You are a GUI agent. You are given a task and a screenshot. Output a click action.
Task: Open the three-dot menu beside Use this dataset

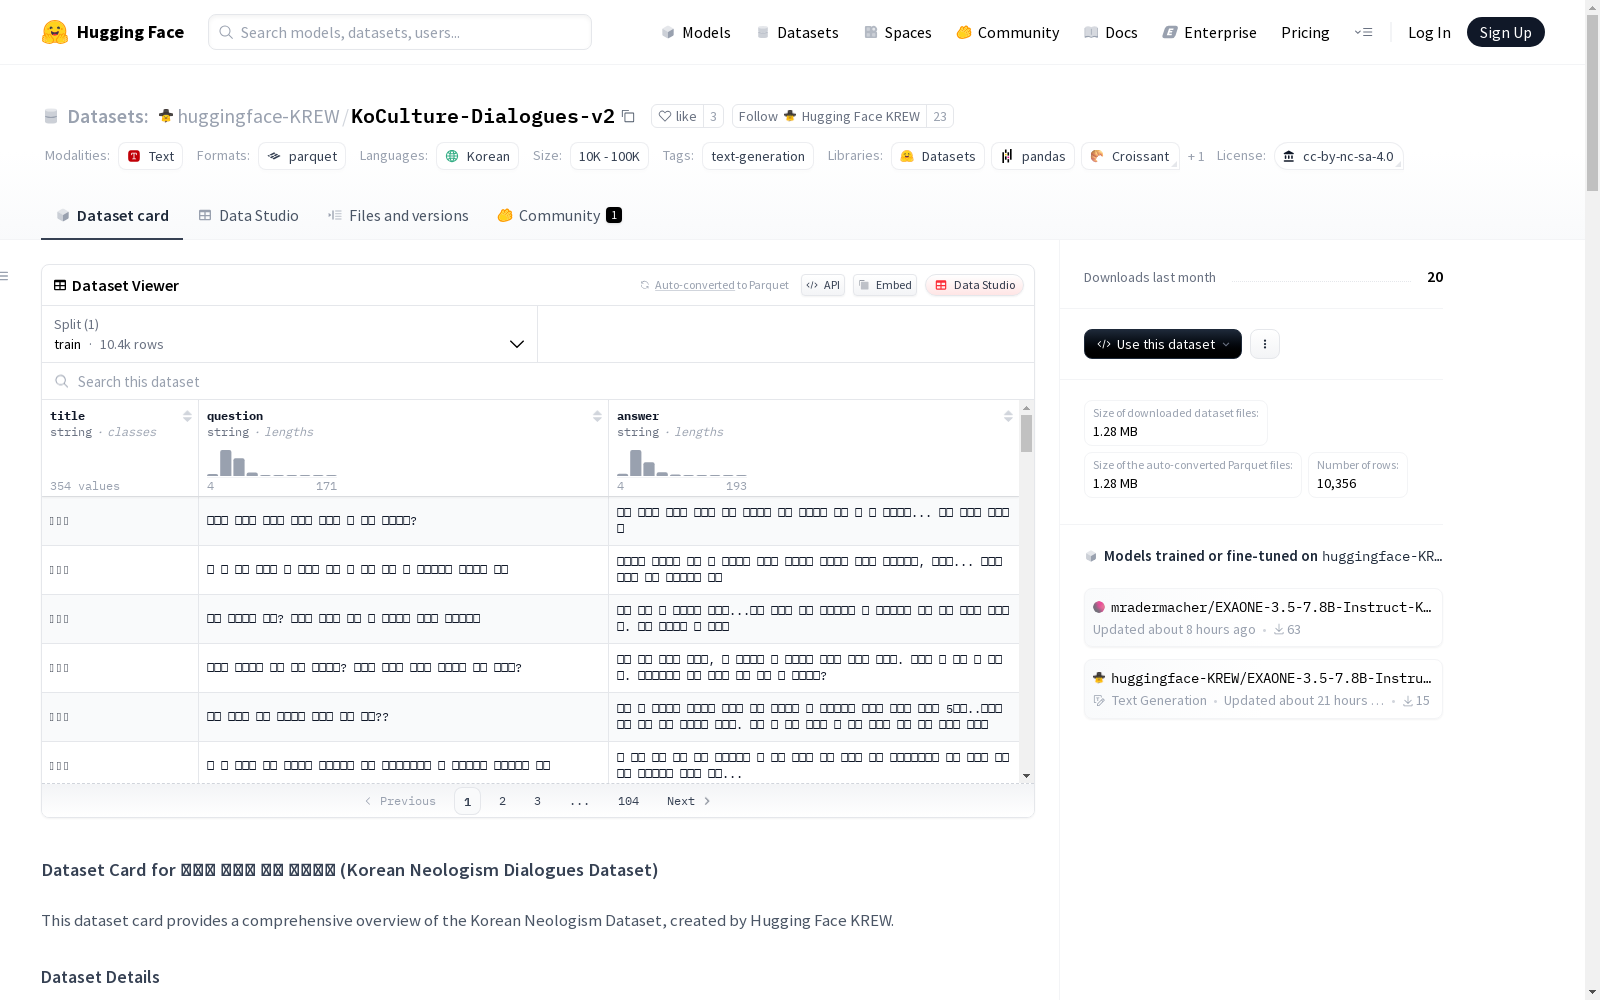click(1265, 344)
